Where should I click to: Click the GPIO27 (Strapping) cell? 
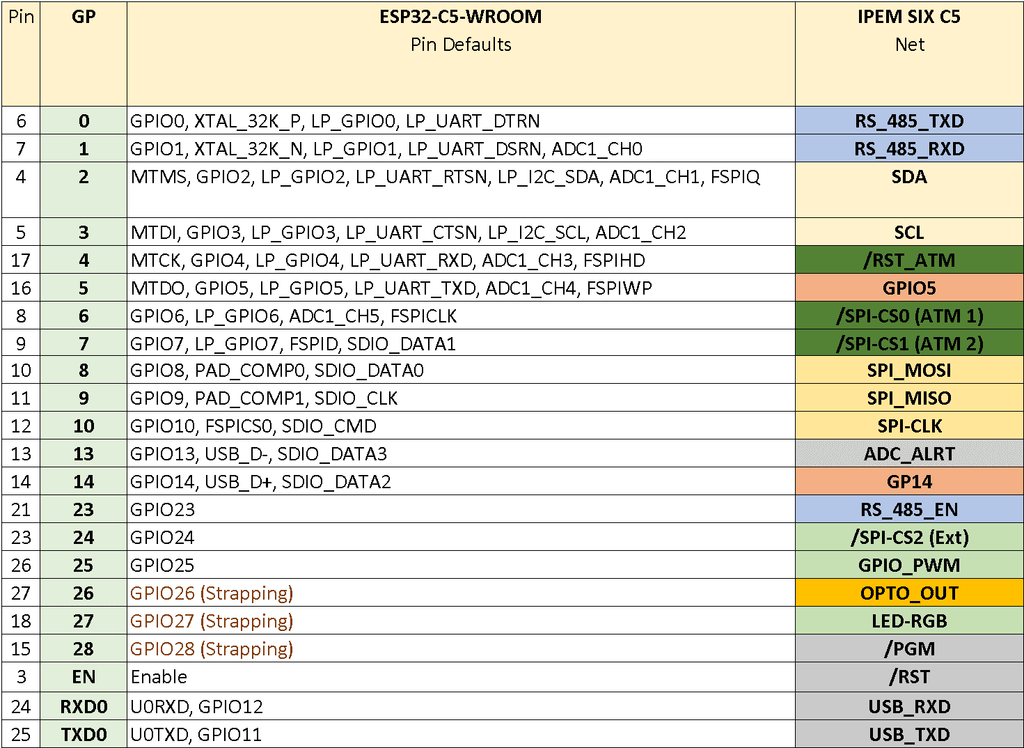coord(461,621)
